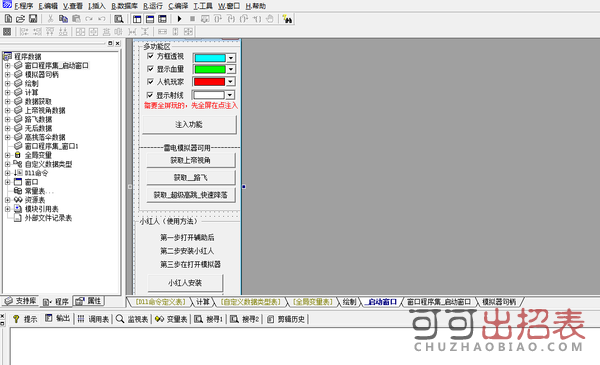This screenshot has height=365, width=600.
Task: Click the Paste clipboard icon
Action: pos(76,19)
